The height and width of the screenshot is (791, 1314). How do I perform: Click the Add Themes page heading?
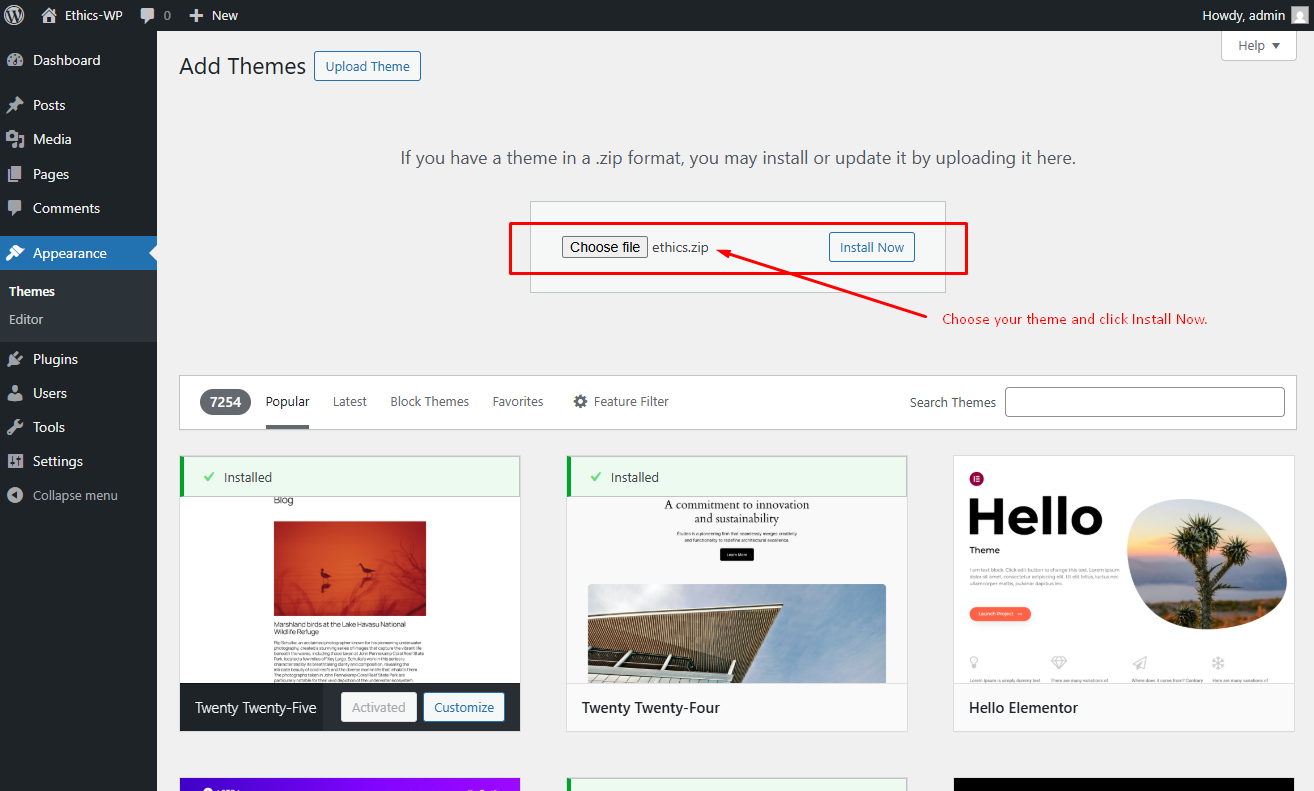pyautogui.click(x=243, y=66)
